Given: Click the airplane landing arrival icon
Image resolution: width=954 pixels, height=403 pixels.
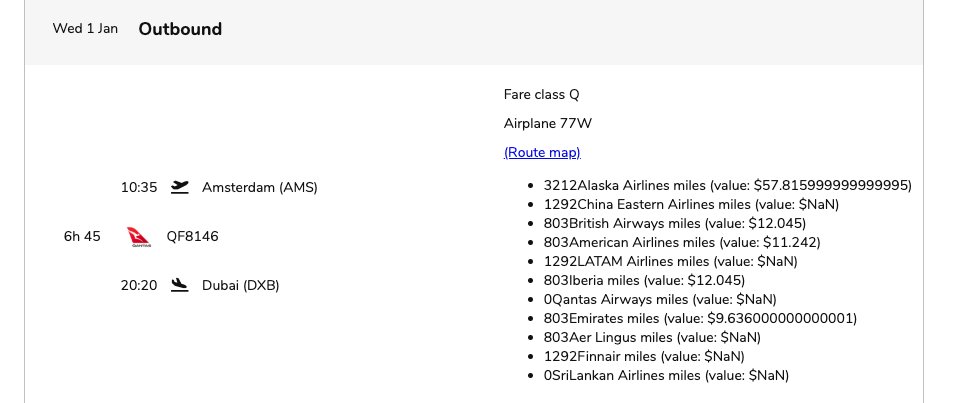Looking at the screenshot, I should [179, 285].
